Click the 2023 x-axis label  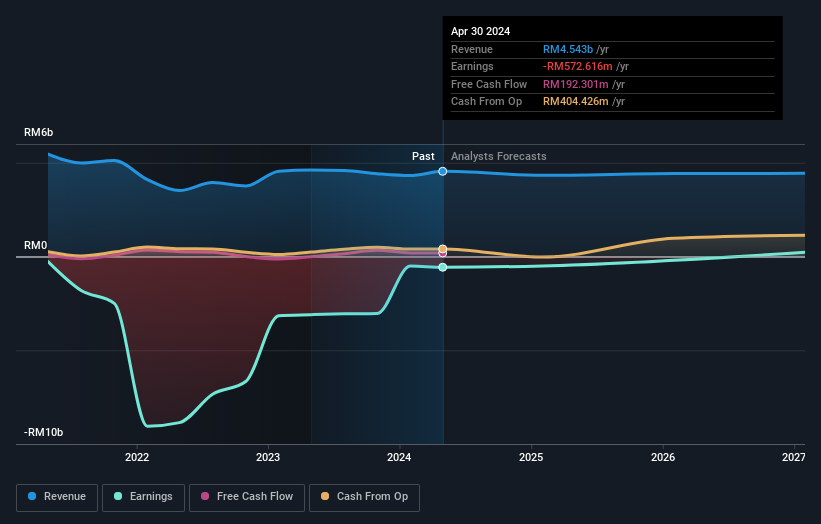point(268,457)
